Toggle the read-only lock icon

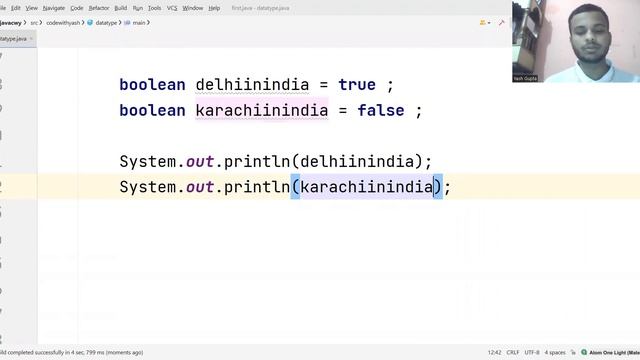pyautogui.click(x=573, y=352)
